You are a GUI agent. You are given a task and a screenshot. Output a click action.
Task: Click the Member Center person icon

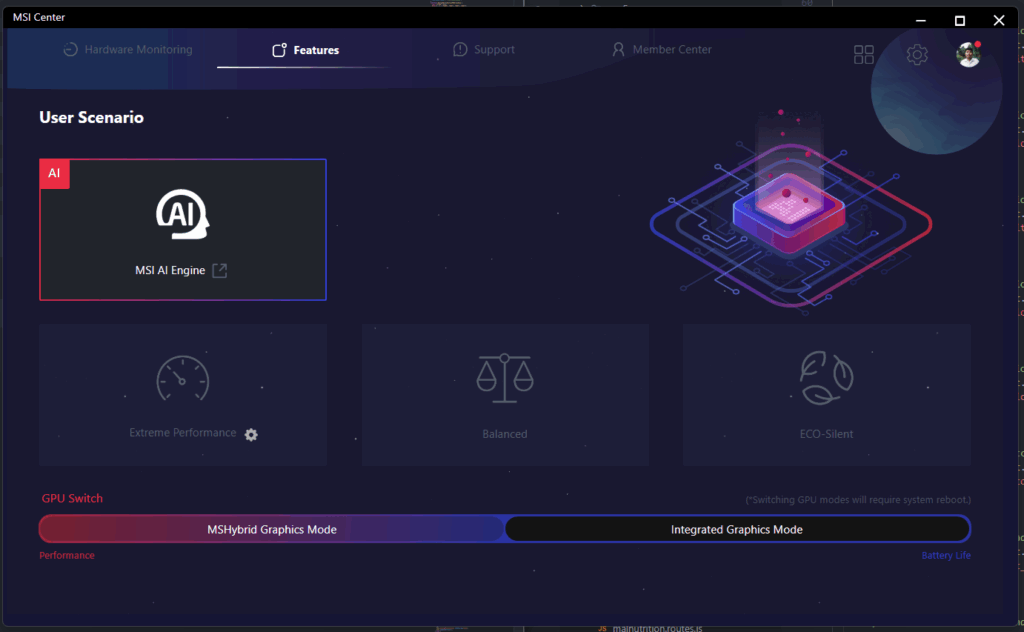(618, 50)
